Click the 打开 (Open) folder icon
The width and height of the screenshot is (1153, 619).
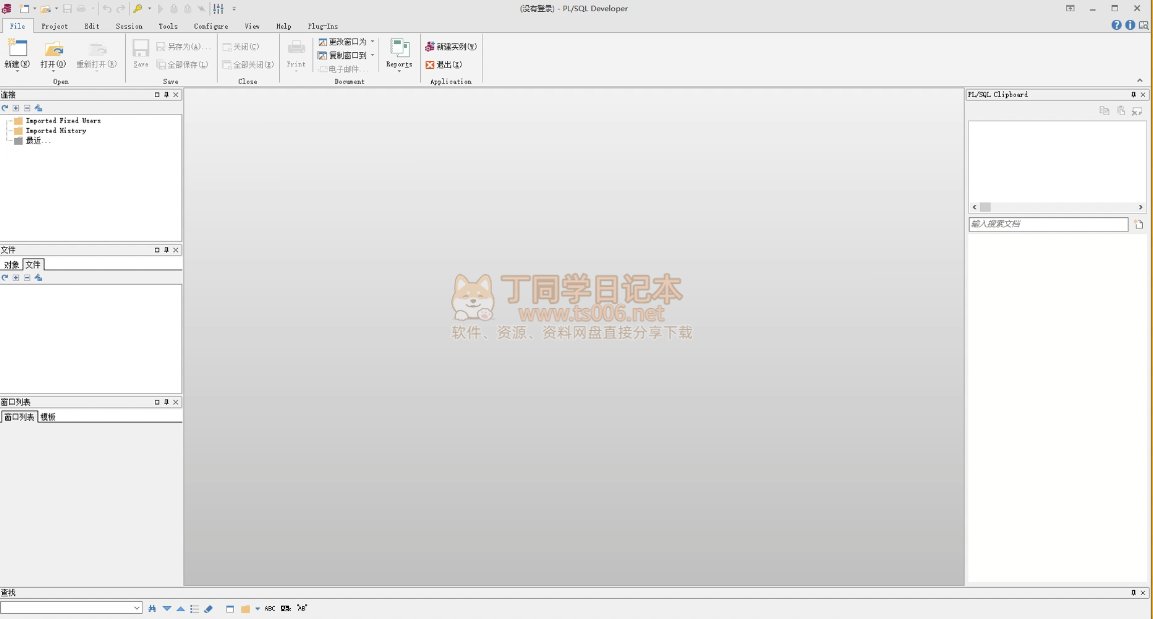54,48
